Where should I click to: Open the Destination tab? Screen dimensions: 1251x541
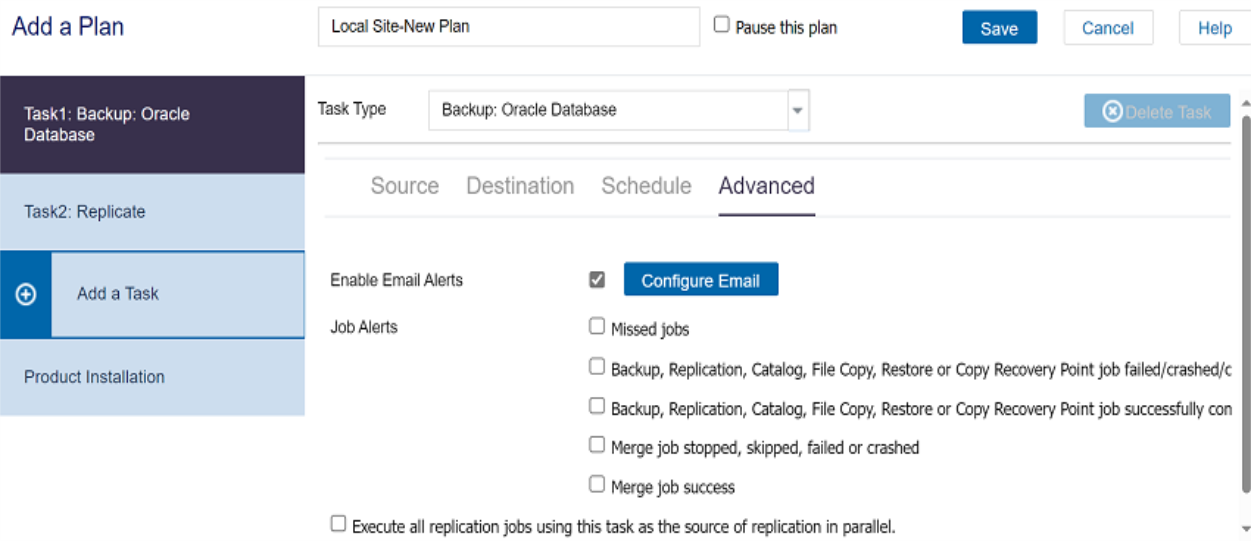[520, 186]
